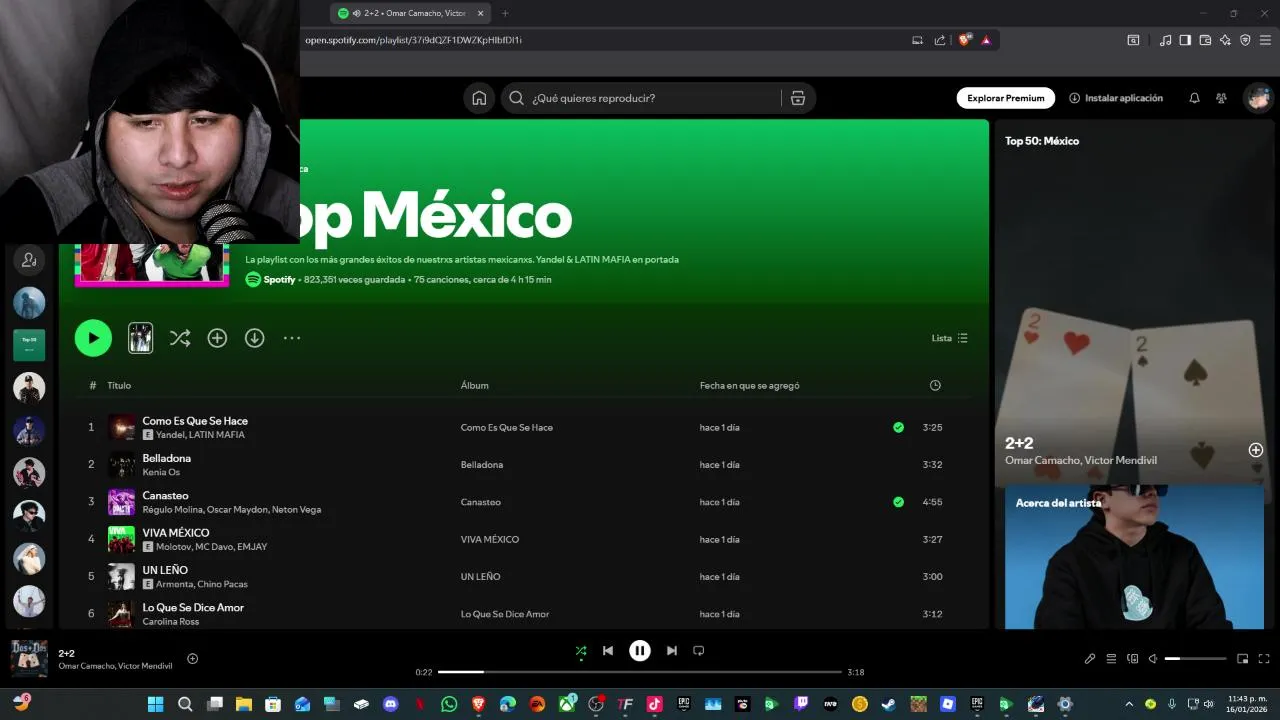The image size is (1280, 720).
Task: Open the album UN LEÑO link
Action: (x=480, y=577)
